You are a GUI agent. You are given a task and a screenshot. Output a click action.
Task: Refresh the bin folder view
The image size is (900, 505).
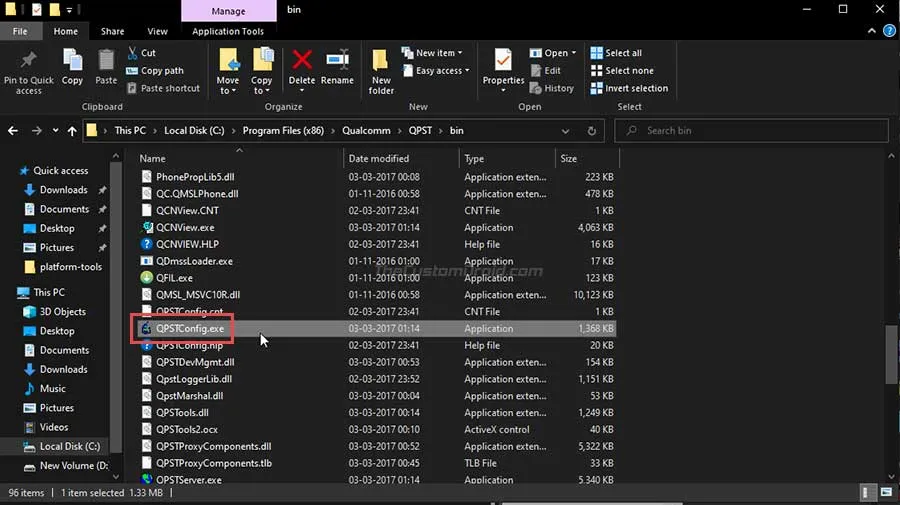click(x=591, y=131)
